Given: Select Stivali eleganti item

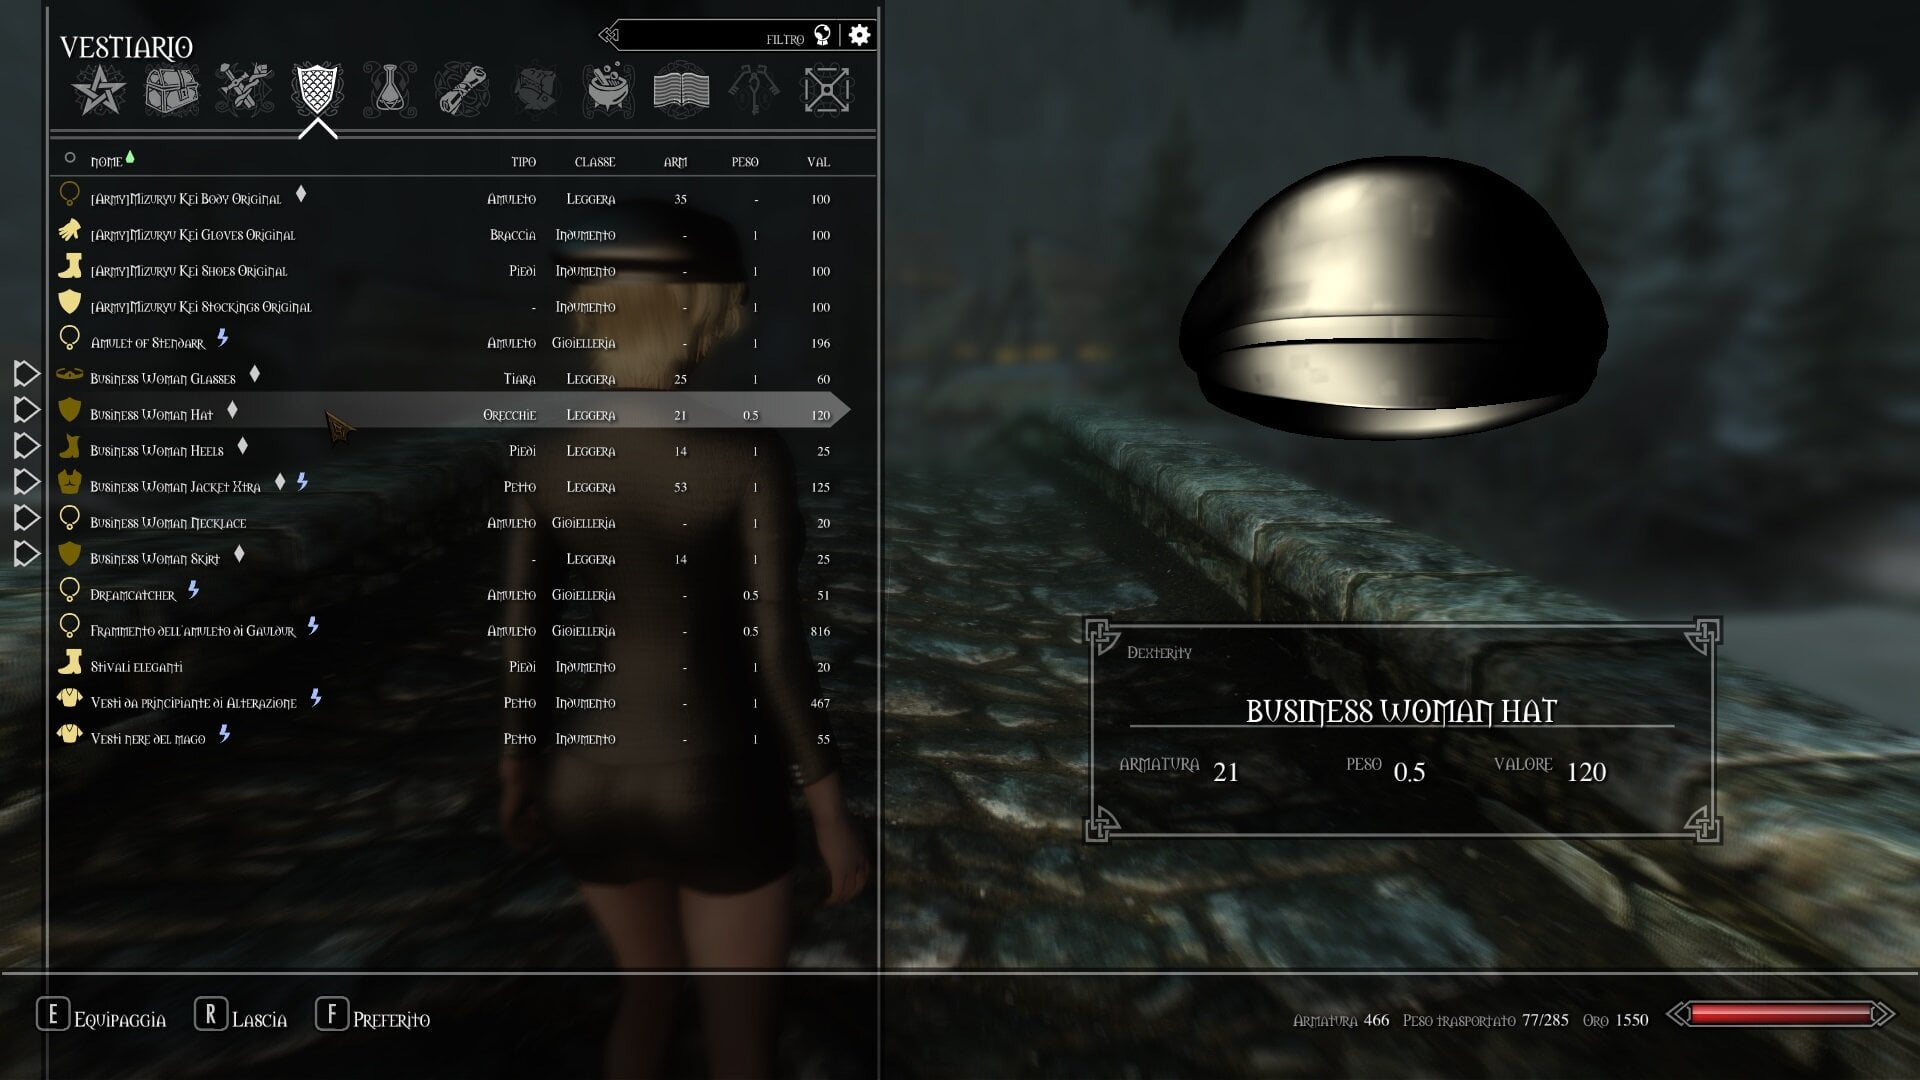Looking at the screenshot, I should [450, 666].
